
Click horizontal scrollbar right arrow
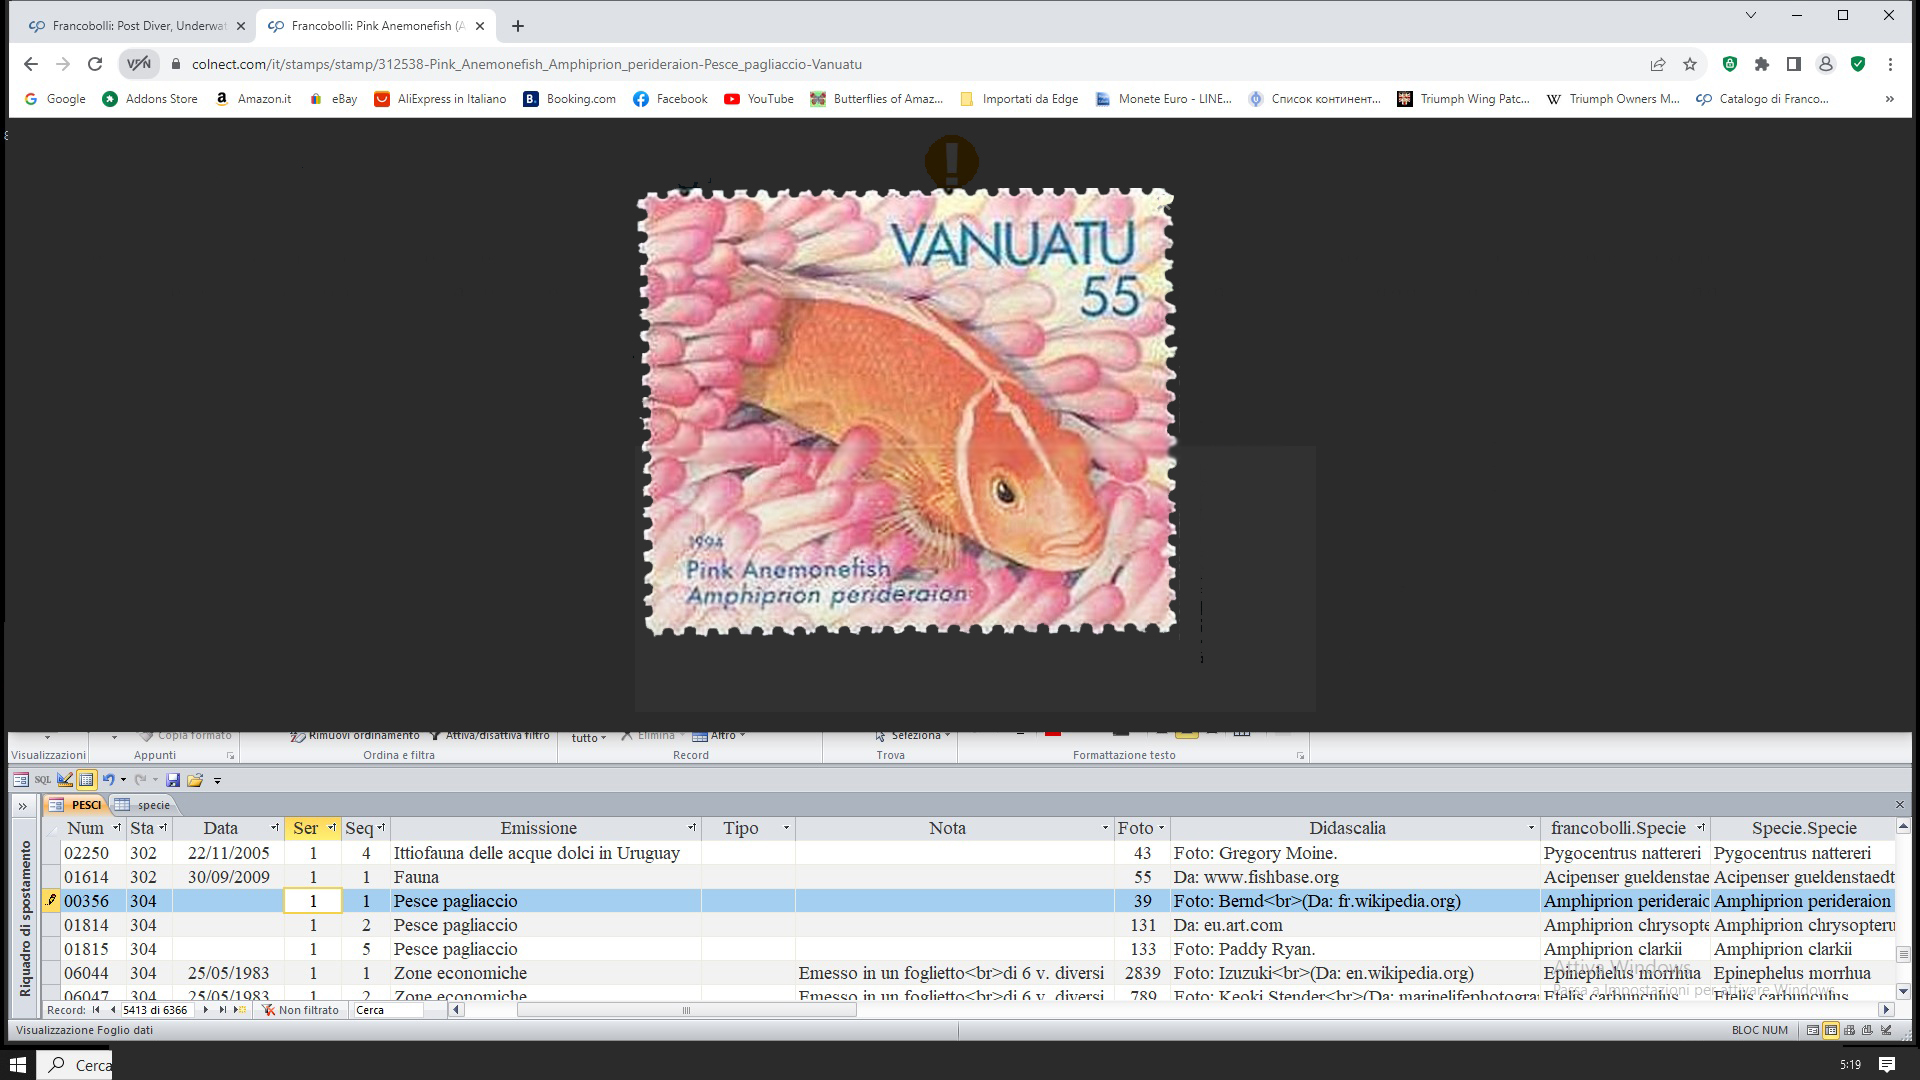(x=1886, y=1010)
